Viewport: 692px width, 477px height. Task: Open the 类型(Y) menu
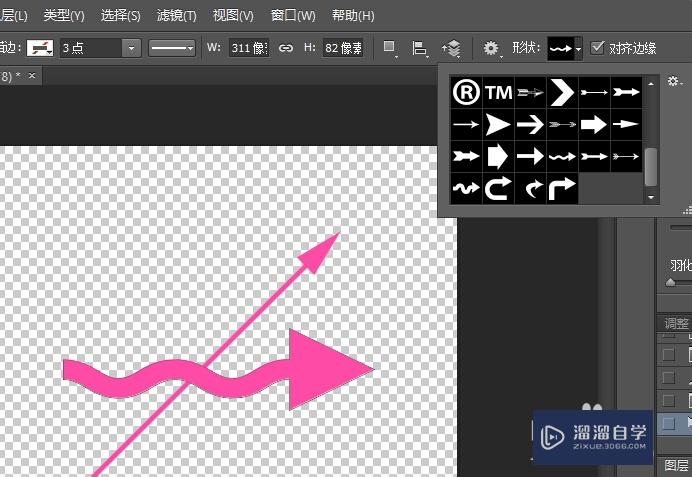[x=64, y=16]
